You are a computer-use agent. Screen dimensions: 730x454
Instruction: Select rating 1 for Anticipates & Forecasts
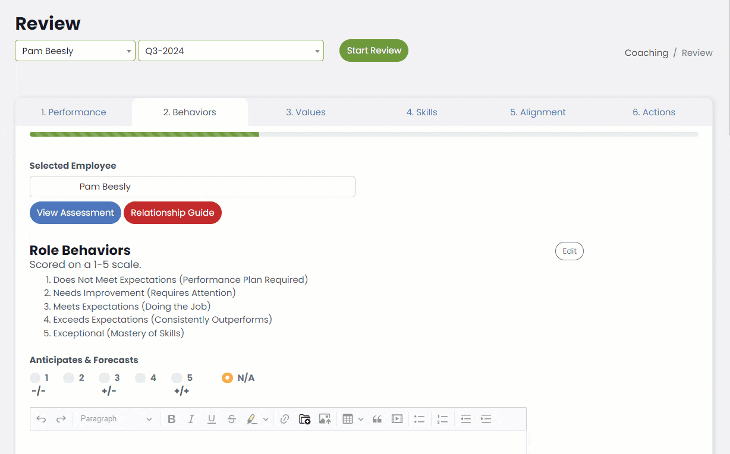pos(35,378)
